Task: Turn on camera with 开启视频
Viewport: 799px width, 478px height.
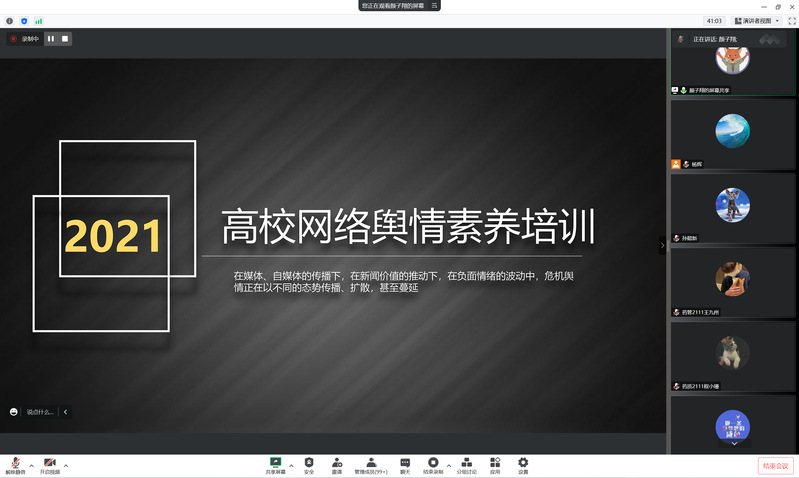Action: (50, 464)
